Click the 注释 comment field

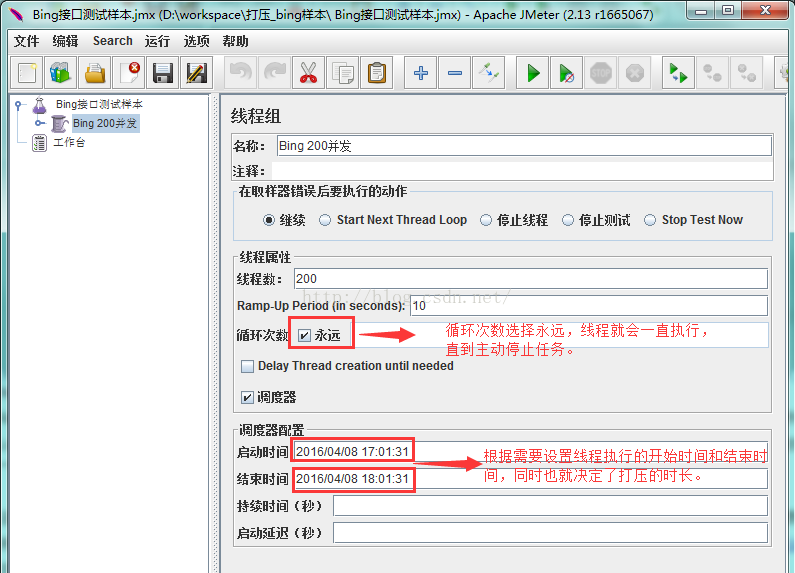[522, 171]
